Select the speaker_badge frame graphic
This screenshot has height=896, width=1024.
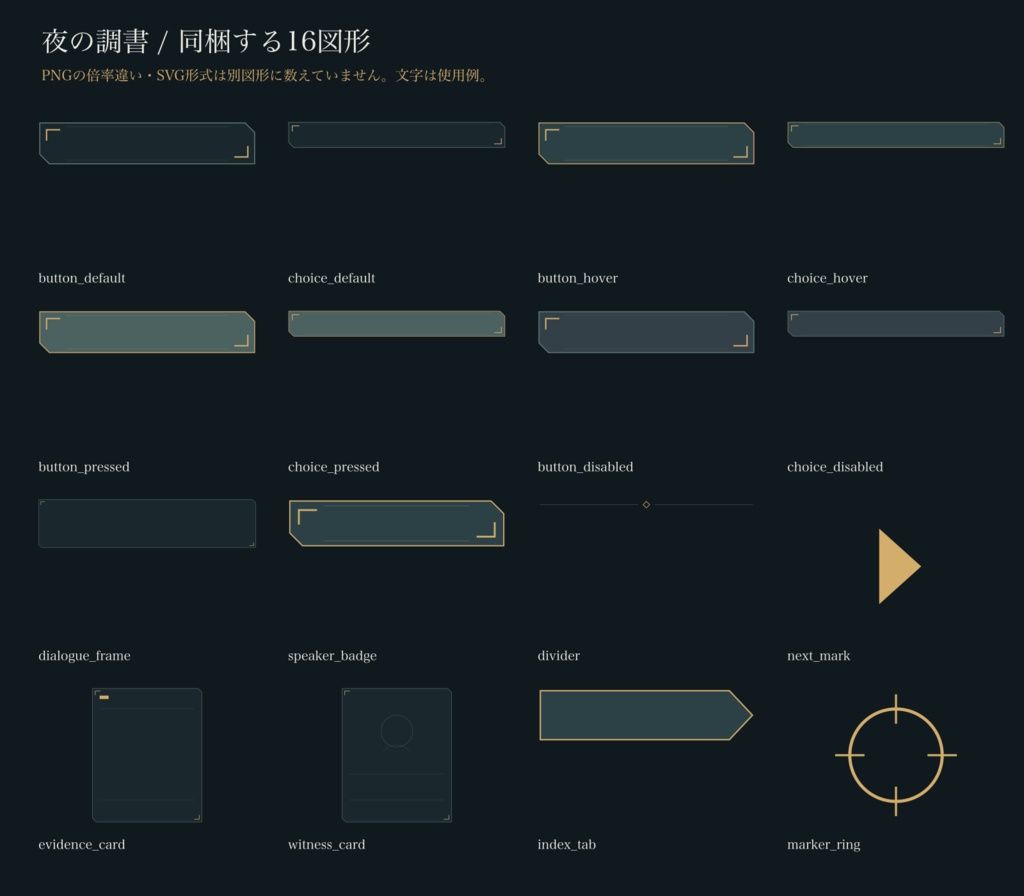(x=396, y=523)
